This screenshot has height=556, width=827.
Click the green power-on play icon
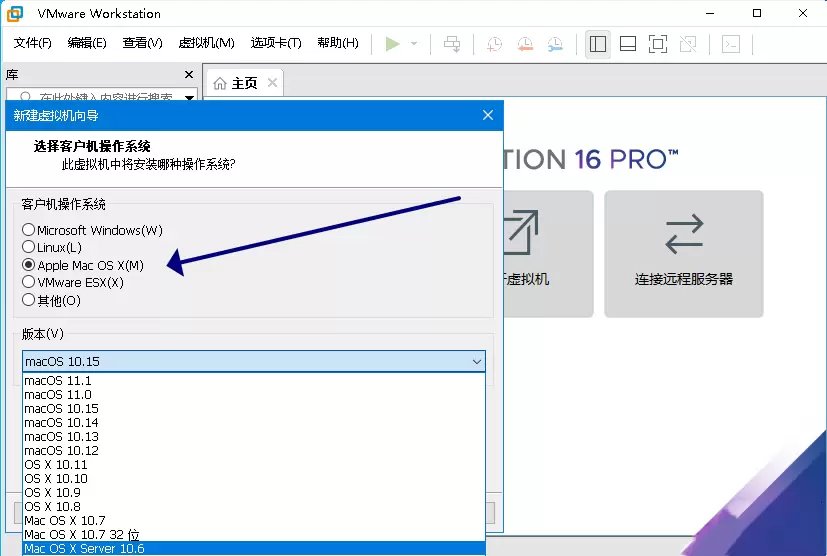tap(392, 44)
